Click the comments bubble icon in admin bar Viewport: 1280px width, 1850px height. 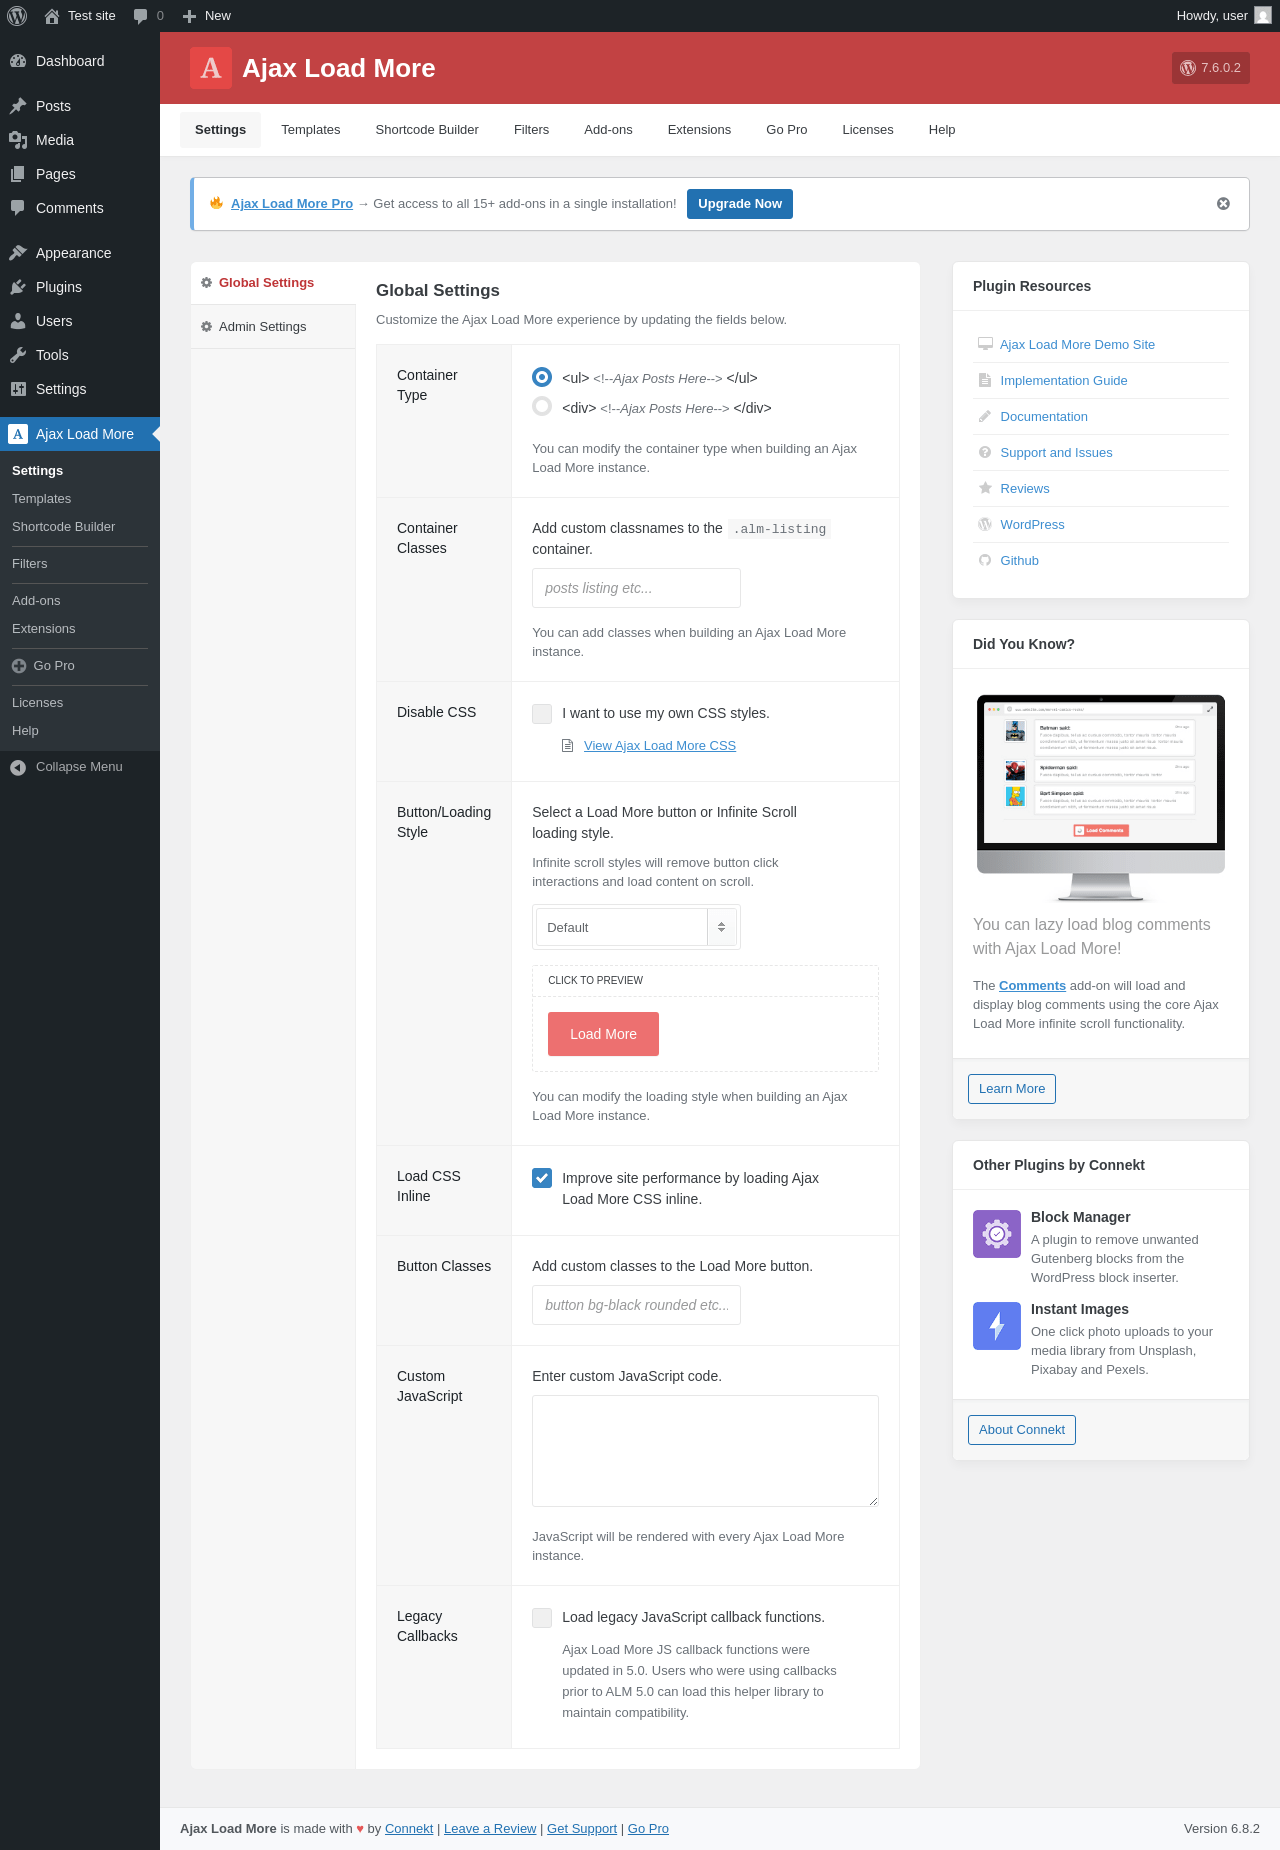pyautogui.click(x=140, y=16)
